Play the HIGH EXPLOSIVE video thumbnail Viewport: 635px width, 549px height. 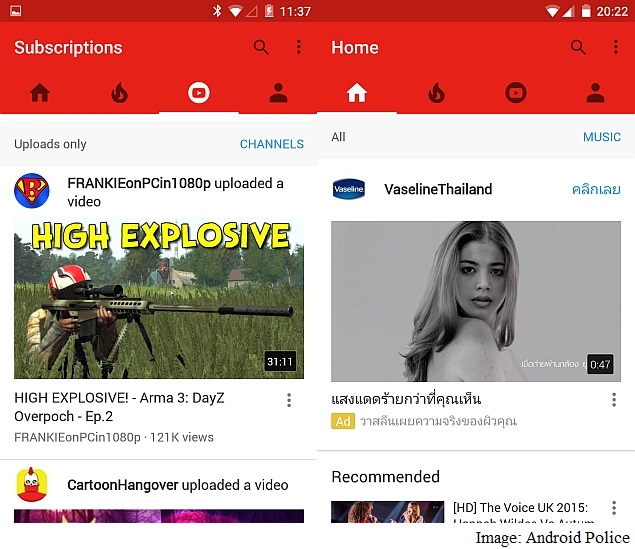pos(159,299)
